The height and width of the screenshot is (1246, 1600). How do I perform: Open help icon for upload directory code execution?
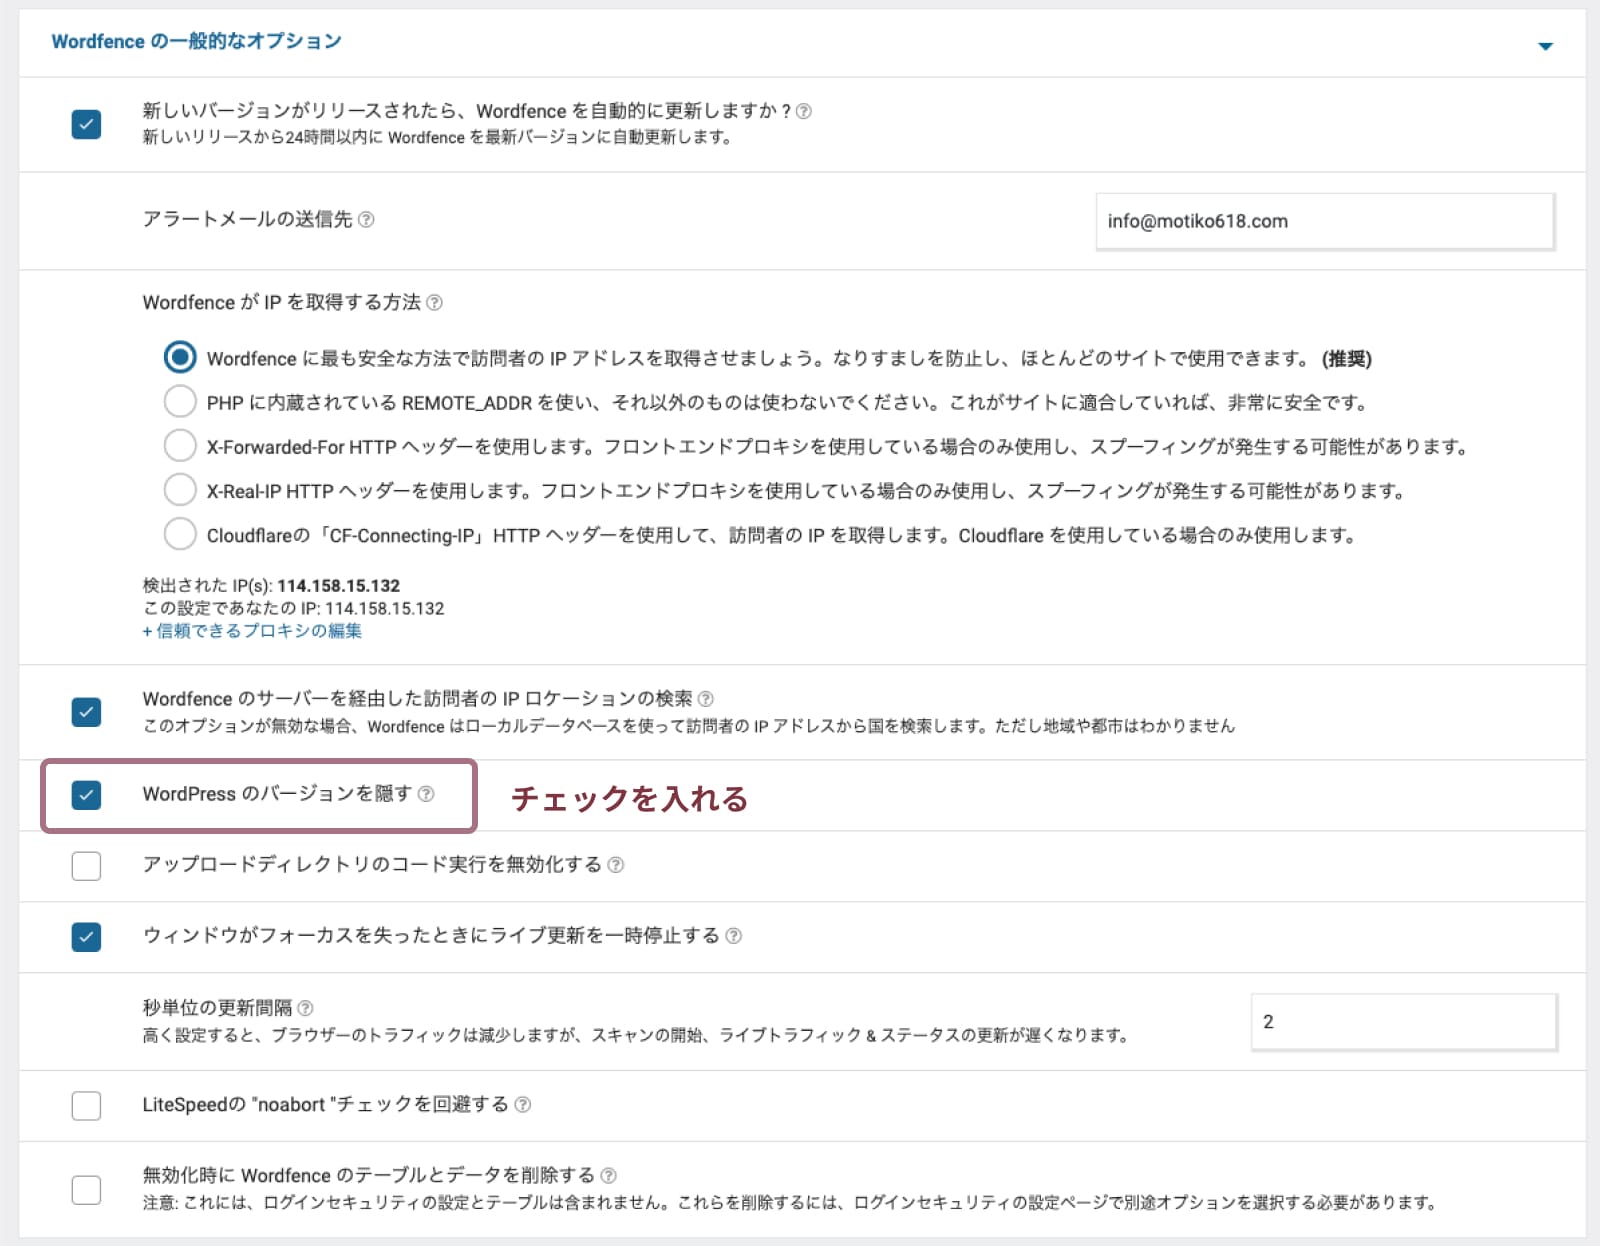[x=616, y=865]
